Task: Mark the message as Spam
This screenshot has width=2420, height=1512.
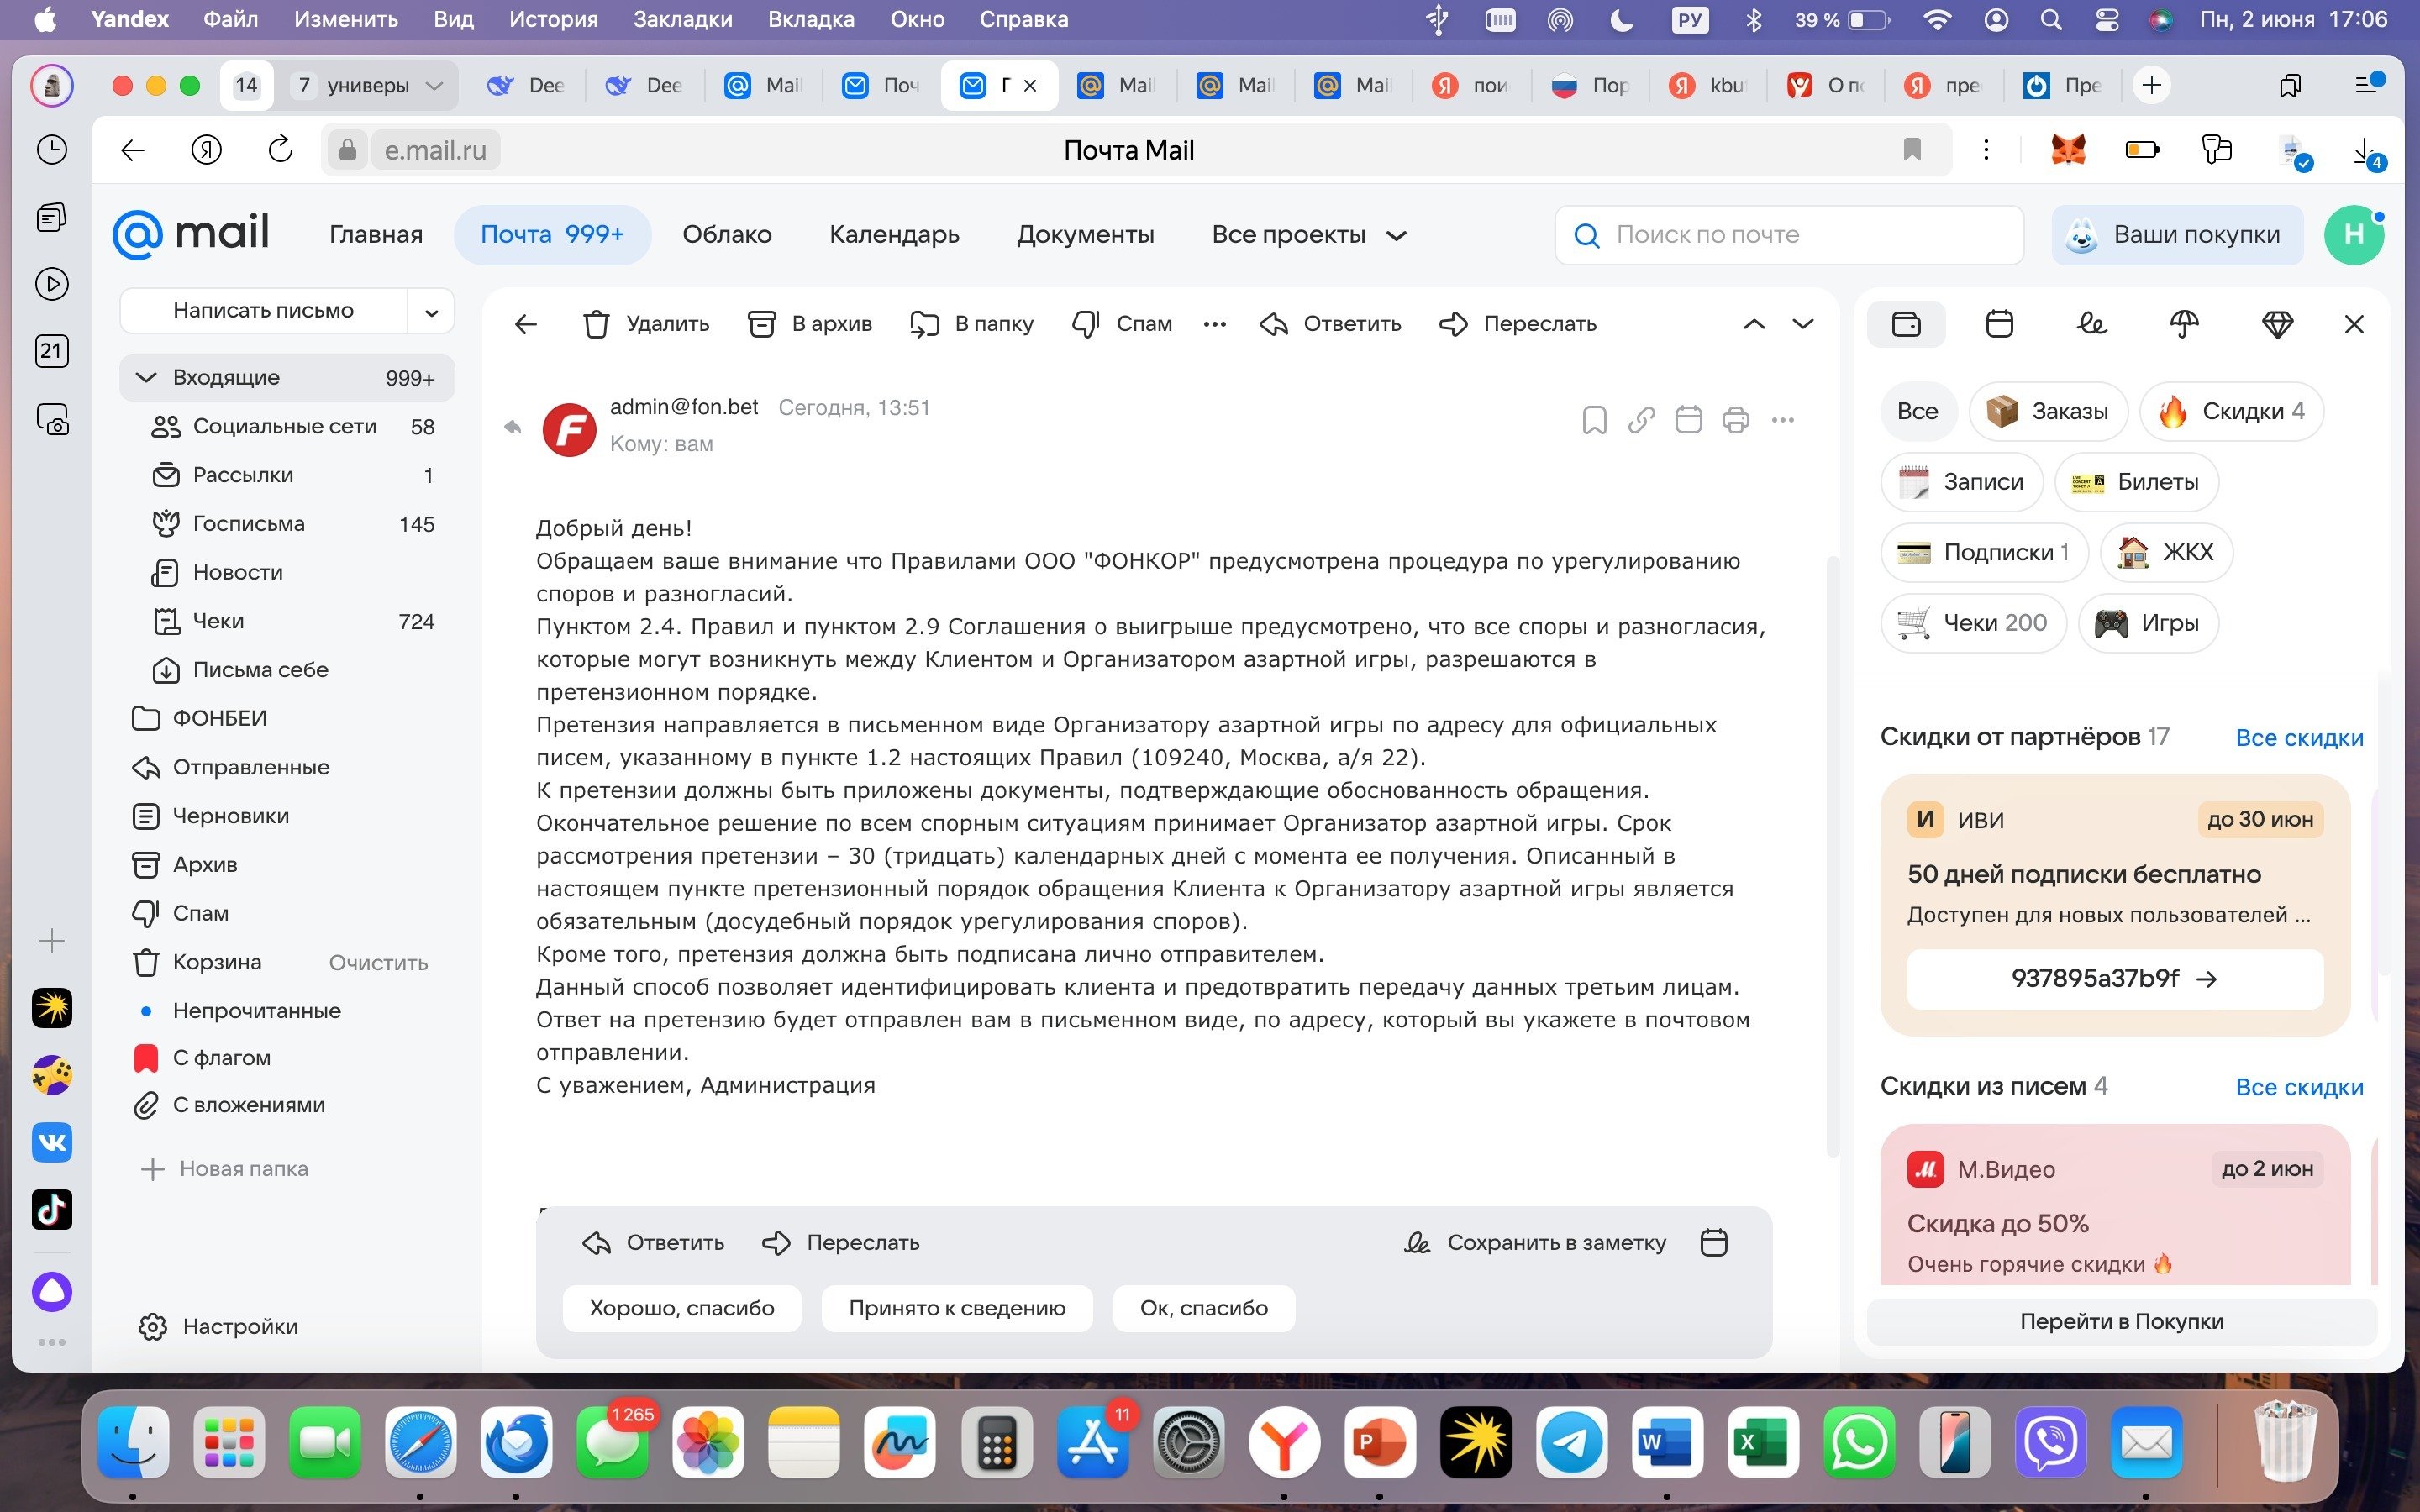Action: click(x=1122, y=324)
